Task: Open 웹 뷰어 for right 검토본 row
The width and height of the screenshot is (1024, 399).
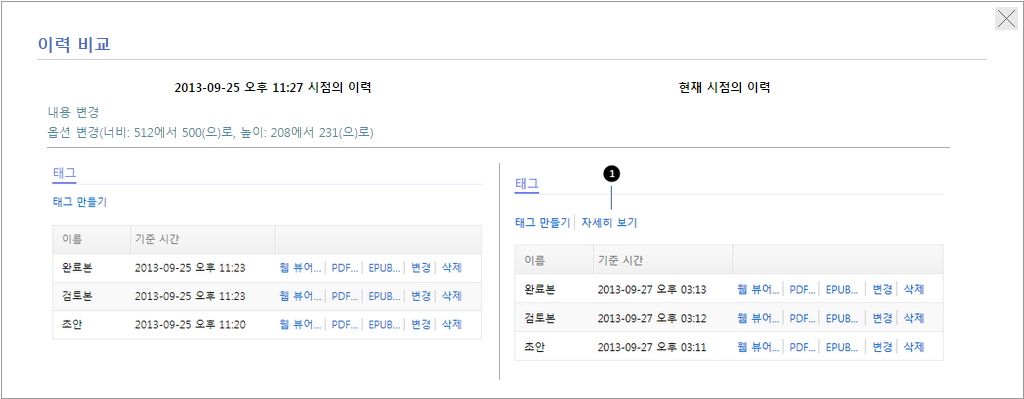Action: pyautogui.click(x=759, y=318)
